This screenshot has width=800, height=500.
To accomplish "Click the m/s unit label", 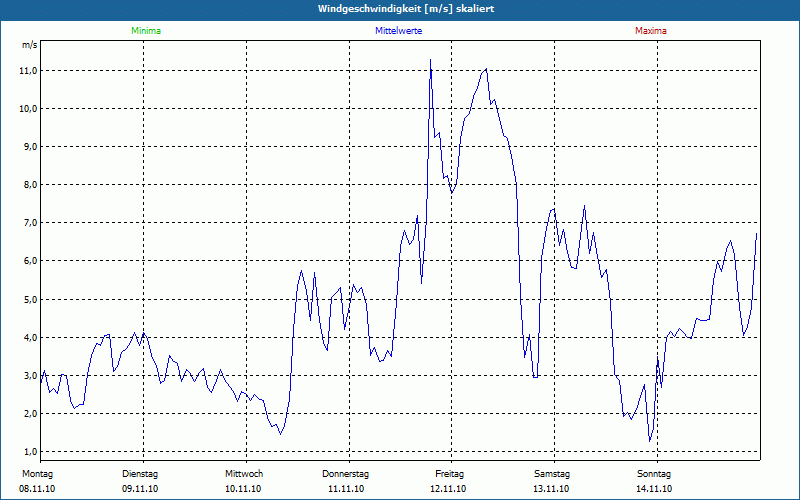I will [30, 45].
